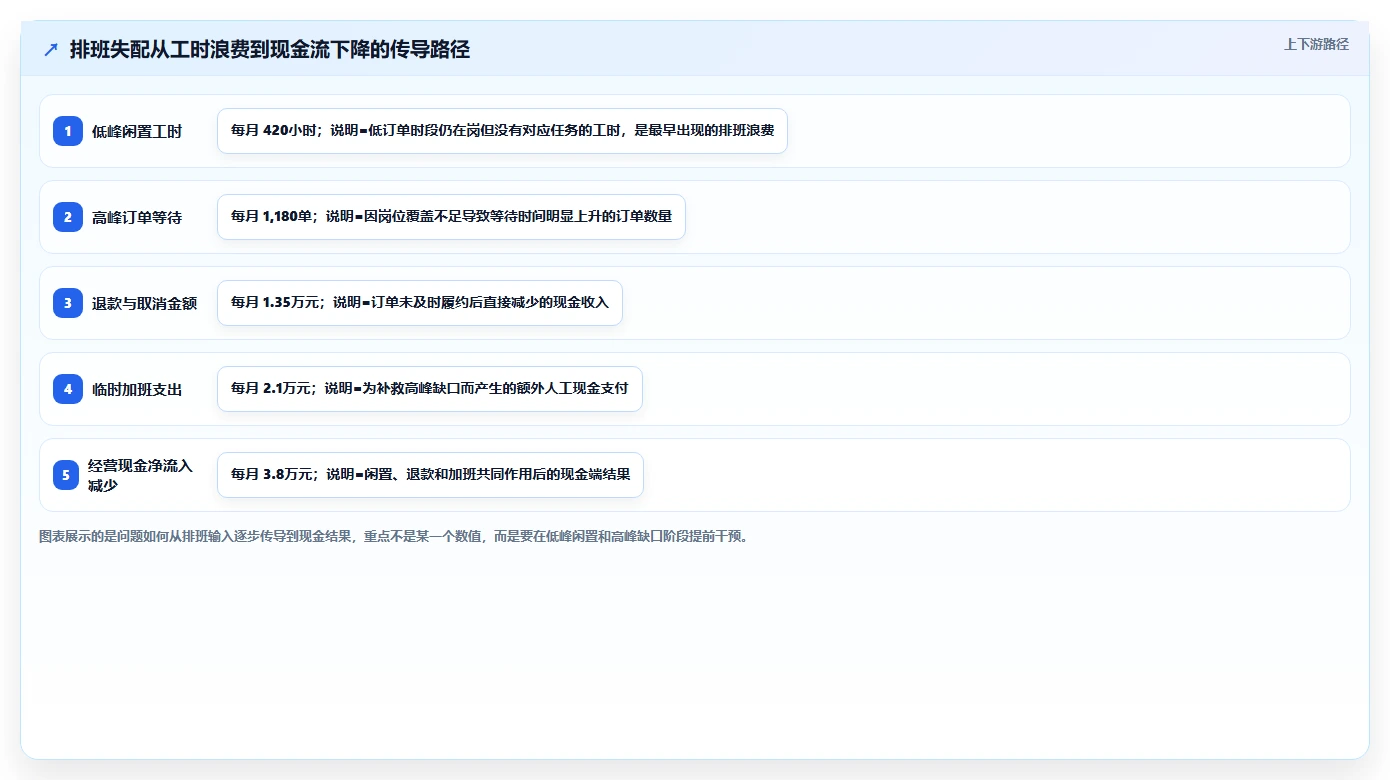Select the 退款与取消金额 row label
Viewport: 1390px width, 780px height.
145,303
